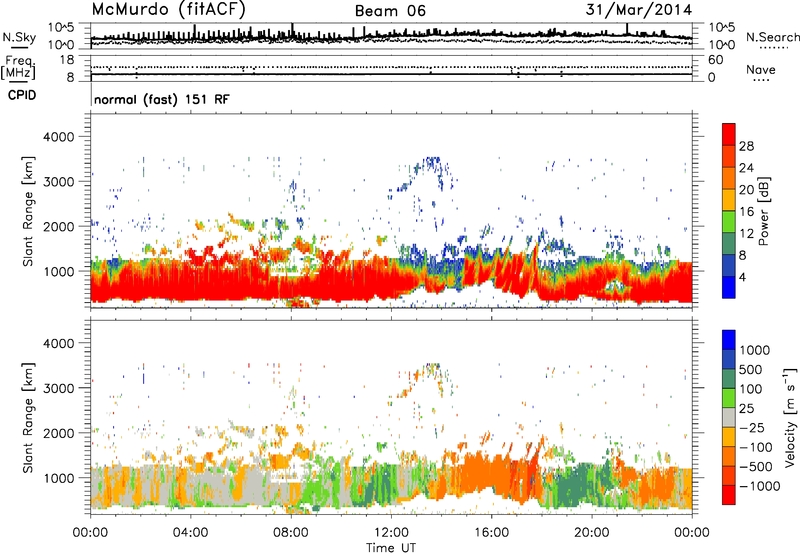Select the blue segment above 1000 on the velocity colorbar
Image resolution: width=800 pixels, height=554 pixels.
tap(729, 340)
